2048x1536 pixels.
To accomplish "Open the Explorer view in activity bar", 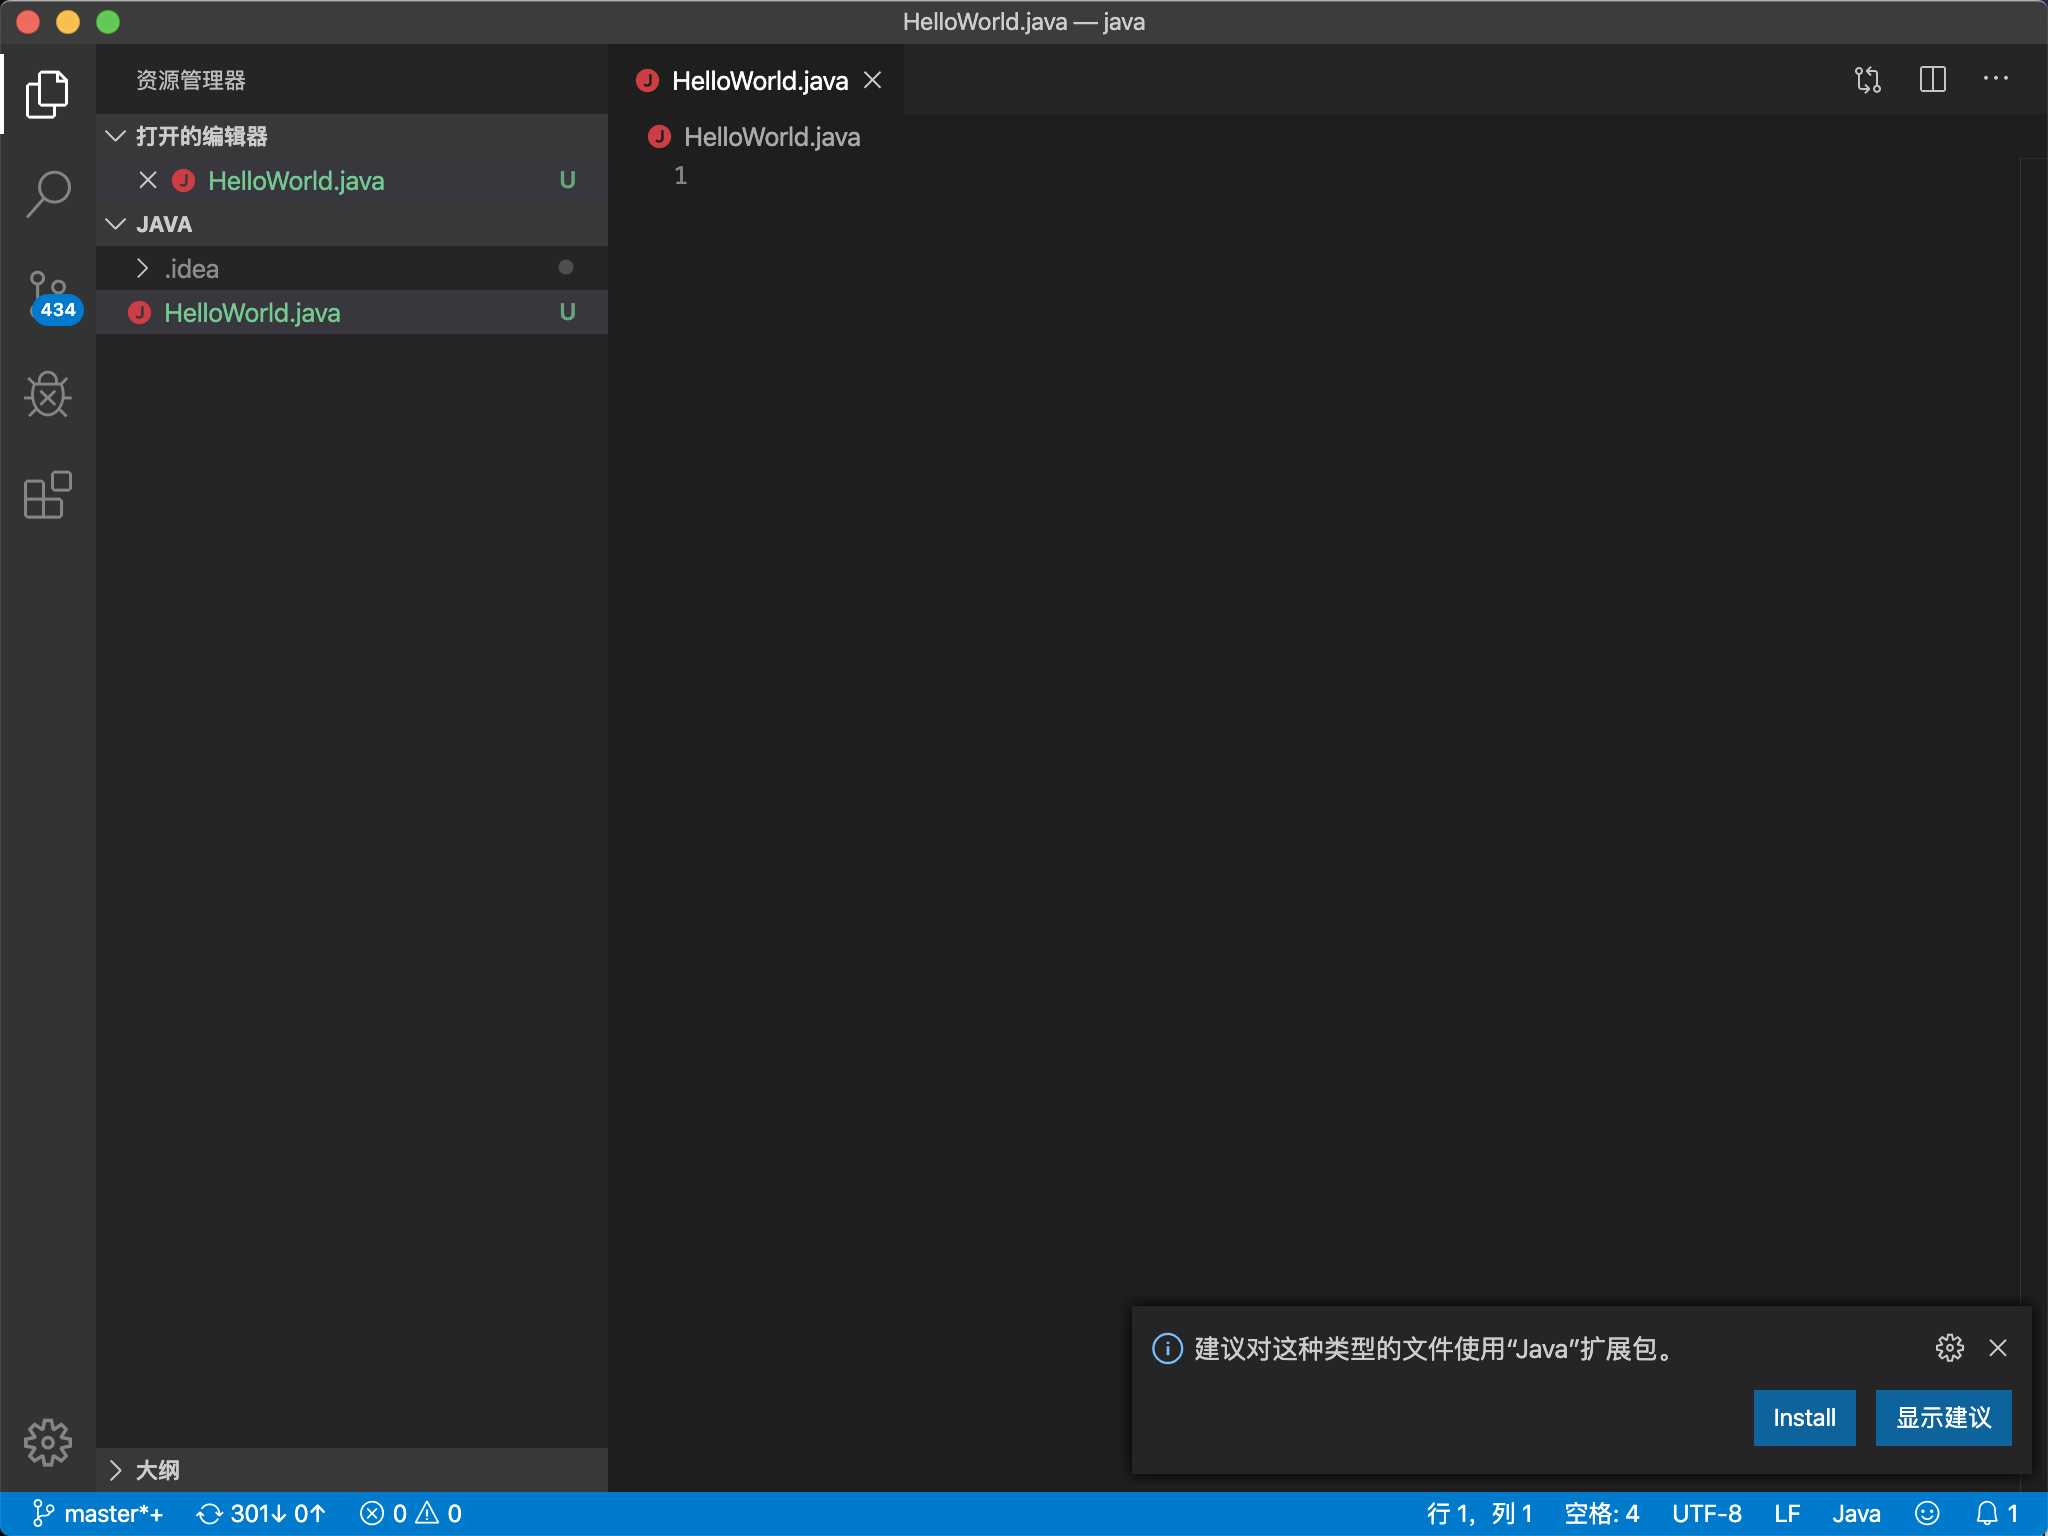I will click(x=47, y=94).
